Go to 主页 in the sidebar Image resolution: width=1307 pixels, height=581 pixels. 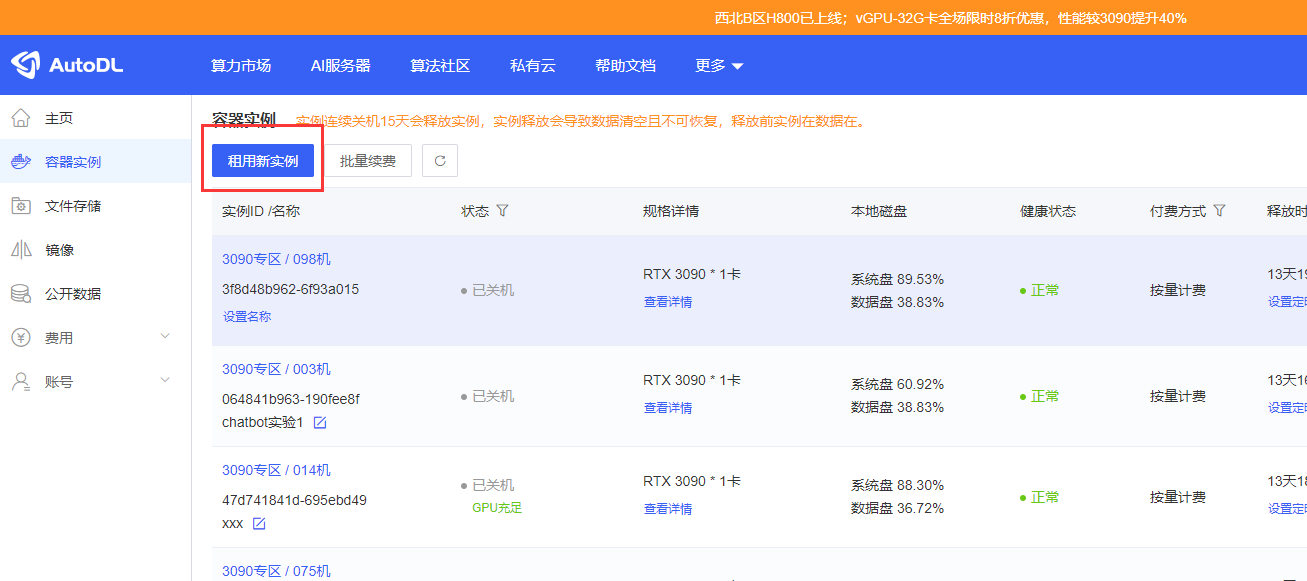point(59,119)
